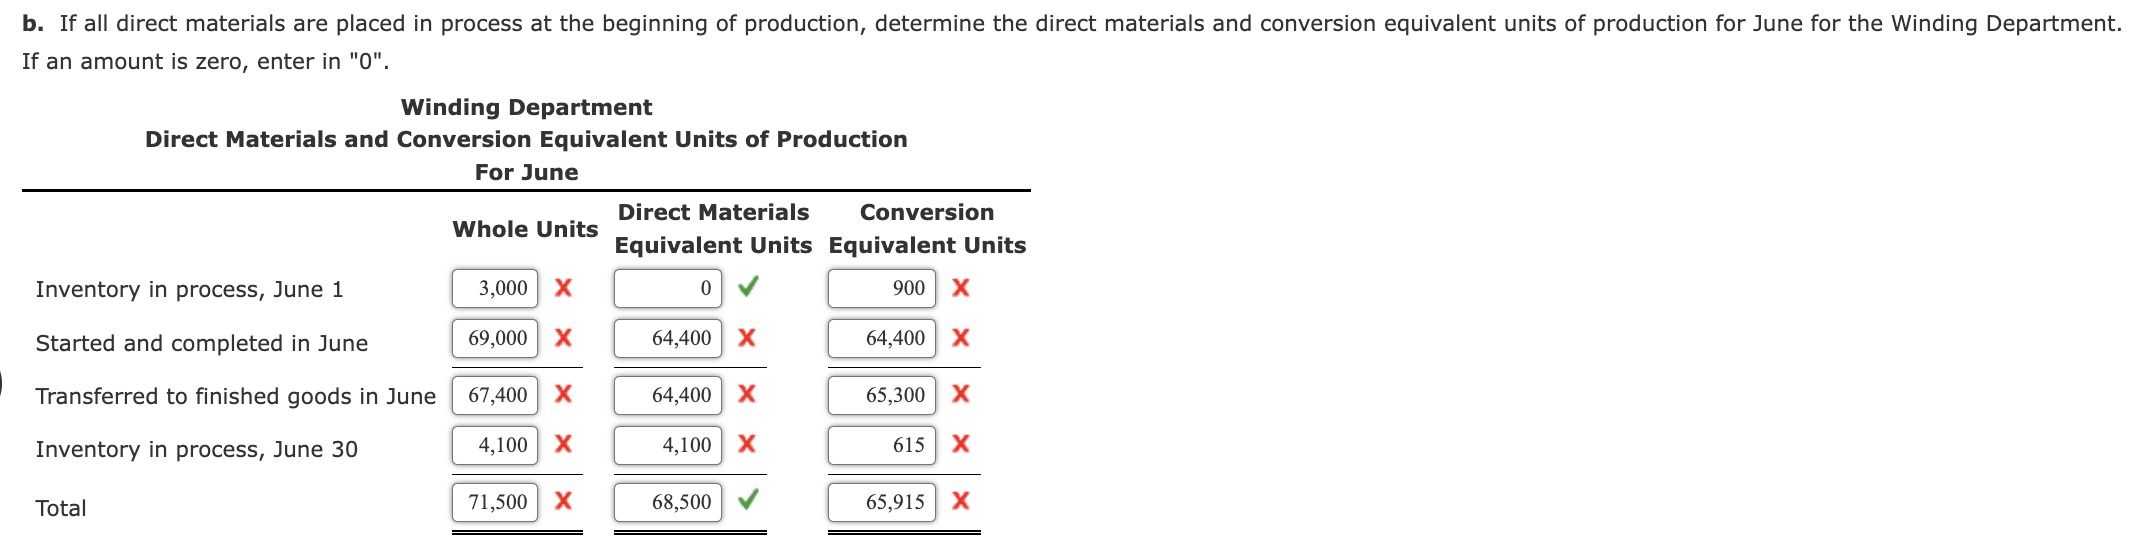
Task: Click red X beside 900 conversion units field
Action: click(x=960, y=288)
